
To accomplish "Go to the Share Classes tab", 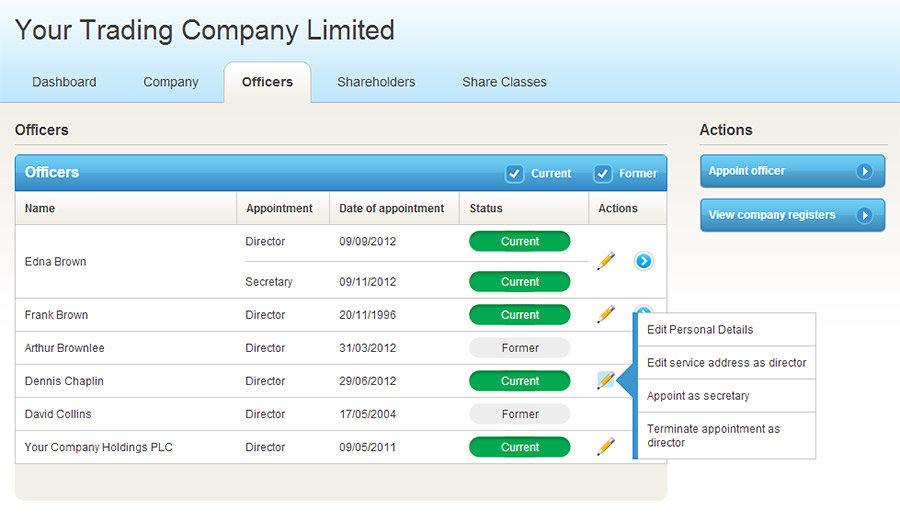I will [504, 82].
